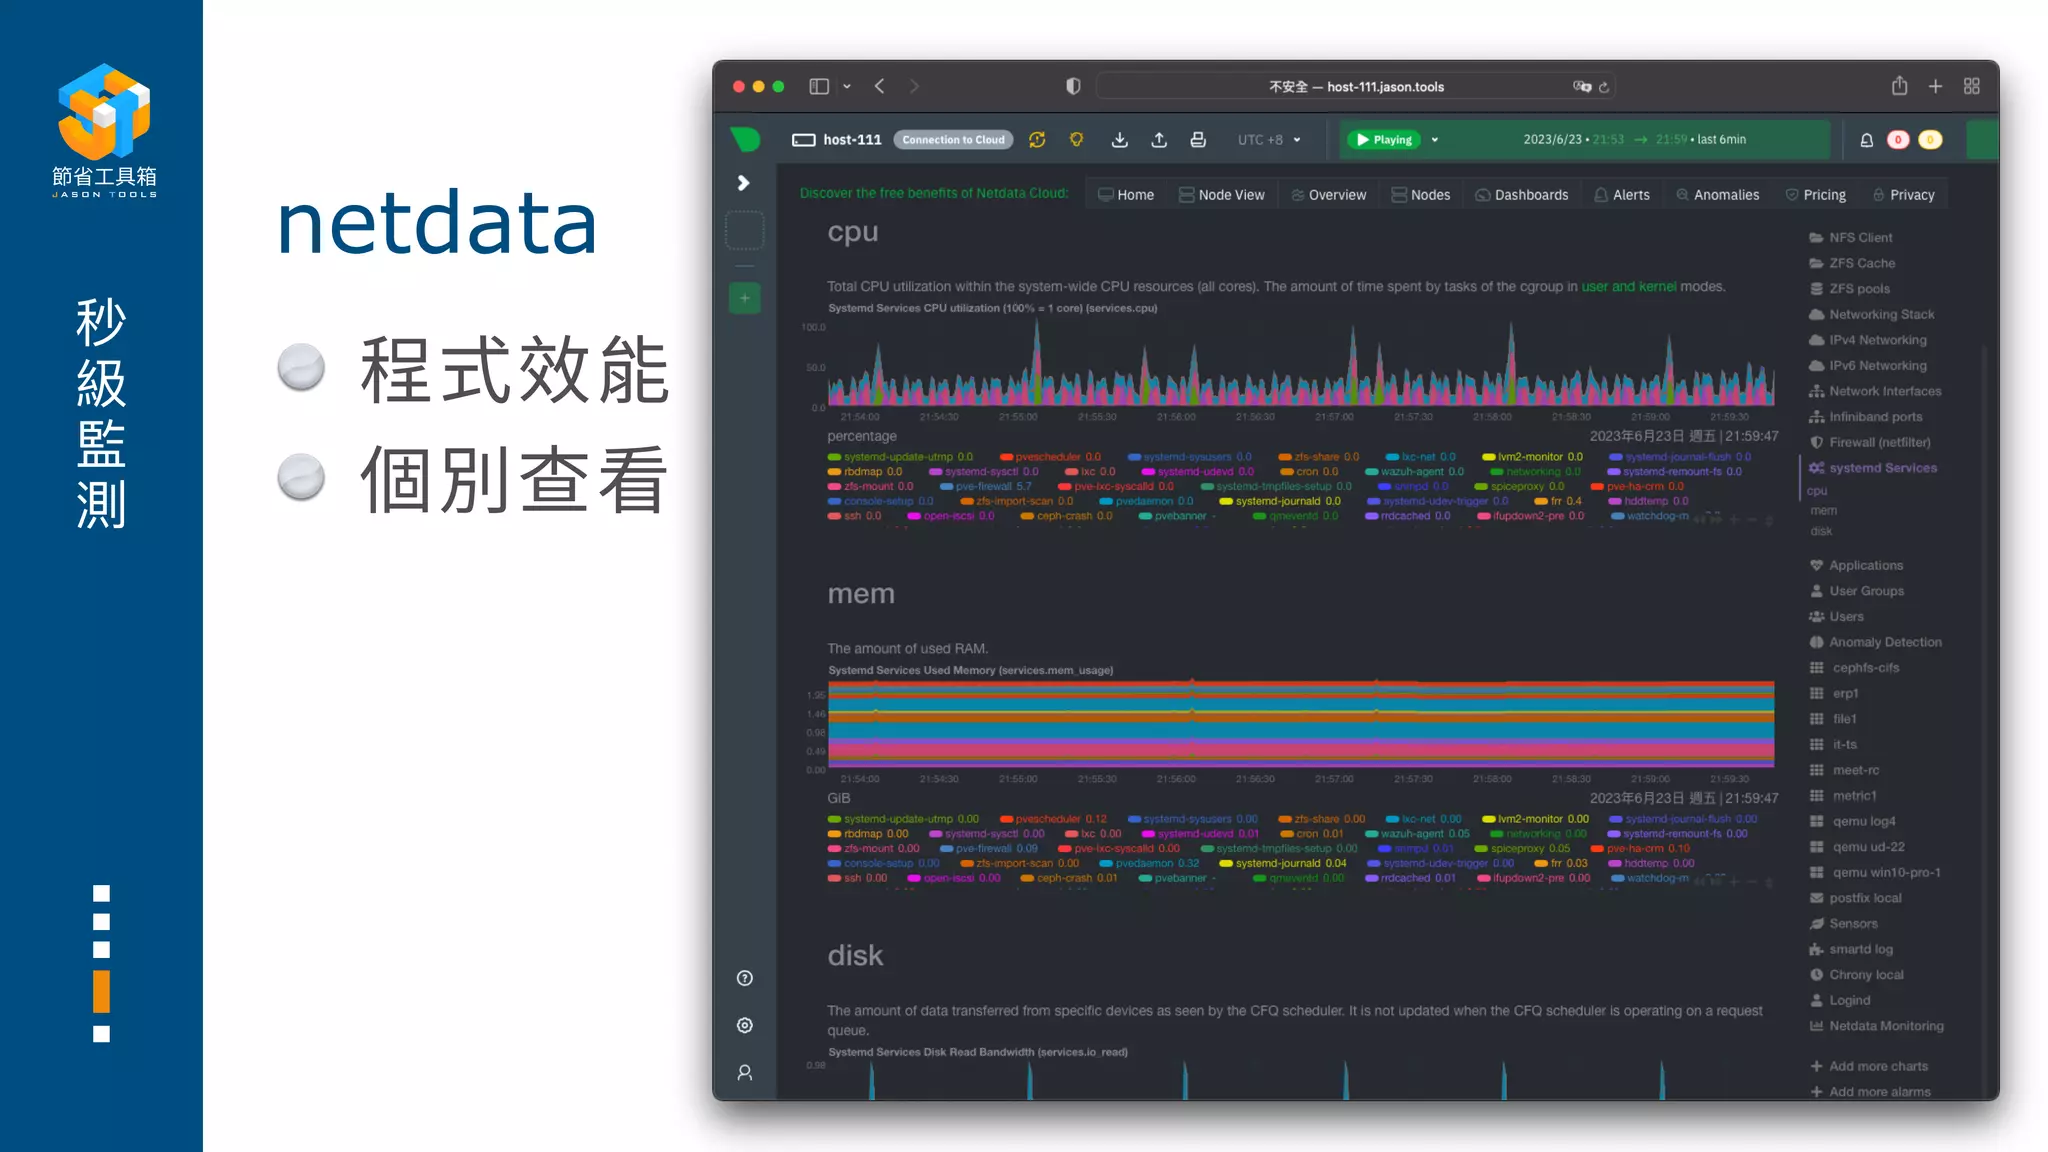Select Firewall (netfilter) in the right menu
2048x1152 pixels.
1869,442
